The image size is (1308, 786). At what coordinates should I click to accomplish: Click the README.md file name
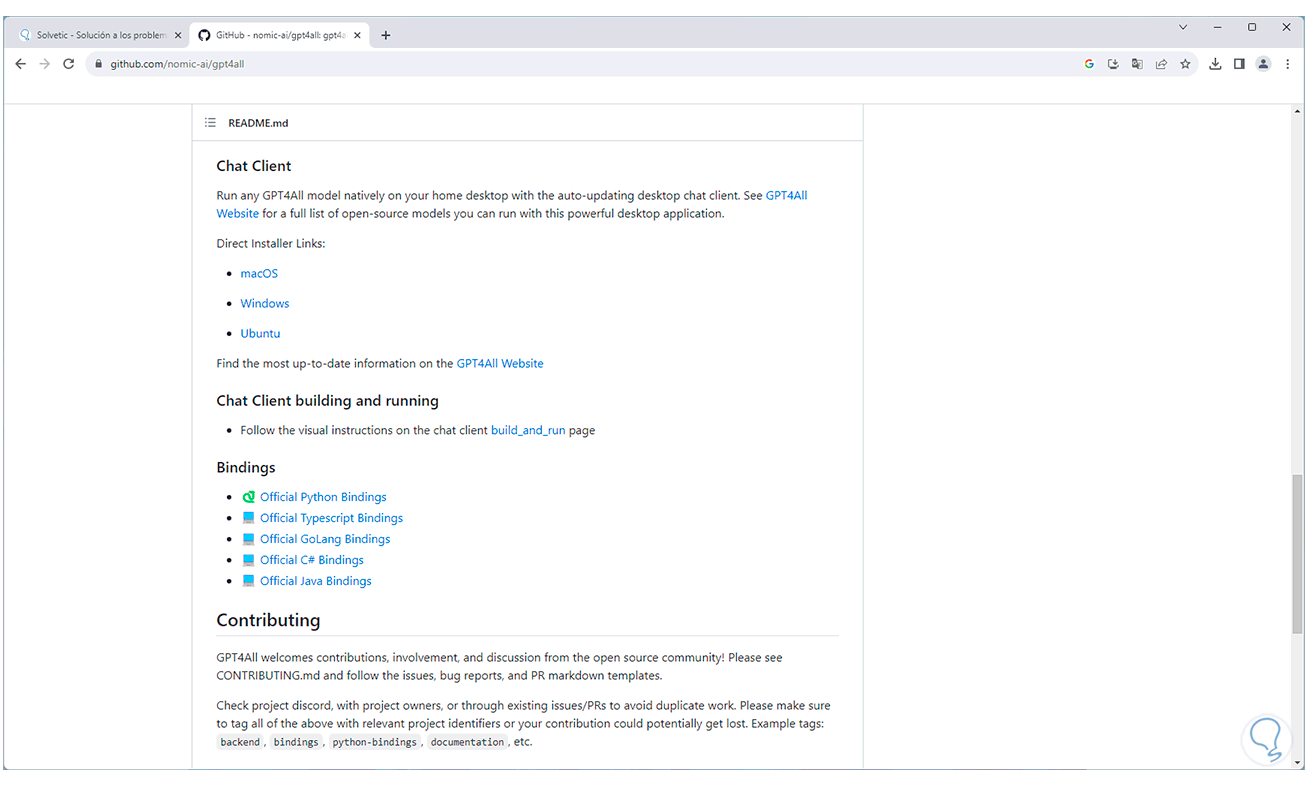pyautogui.click(x=258, y=123)
